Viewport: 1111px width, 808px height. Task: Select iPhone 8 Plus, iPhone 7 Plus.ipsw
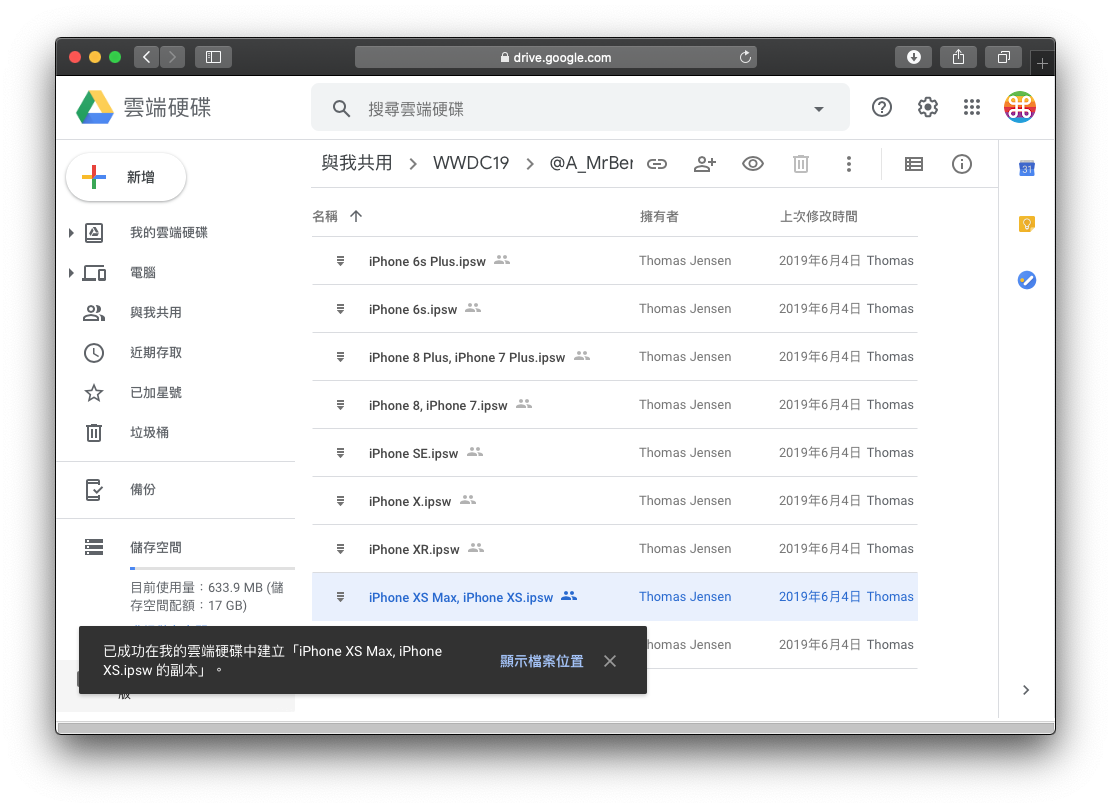614,357
